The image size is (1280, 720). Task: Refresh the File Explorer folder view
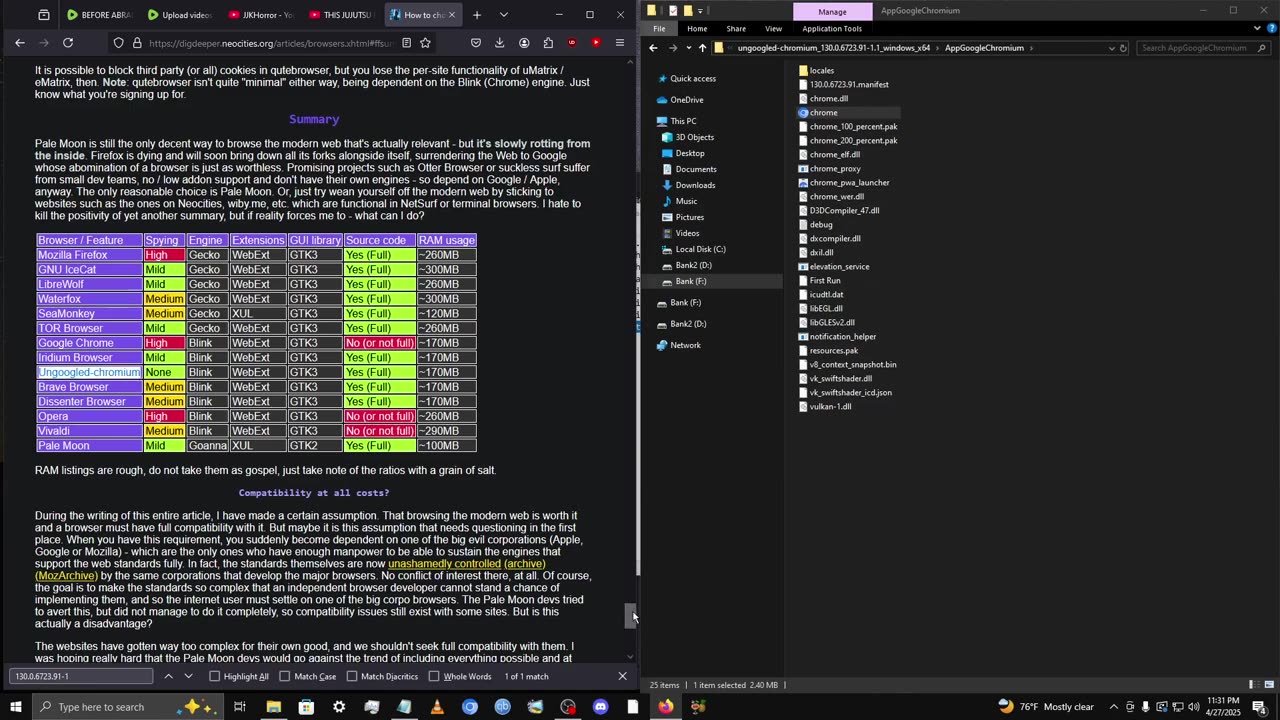pyautogui.click(x=1123, y=48)
